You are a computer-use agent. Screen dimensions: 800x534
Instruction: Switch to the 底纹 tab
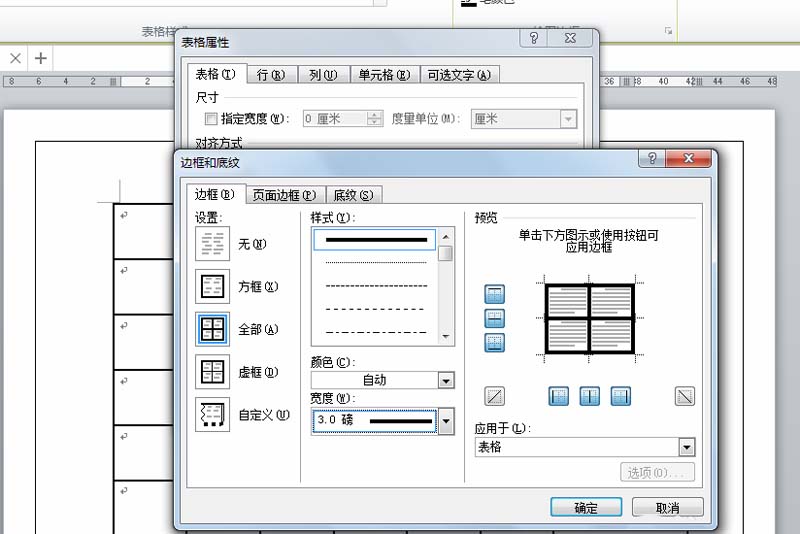click(x=353, y=195)
